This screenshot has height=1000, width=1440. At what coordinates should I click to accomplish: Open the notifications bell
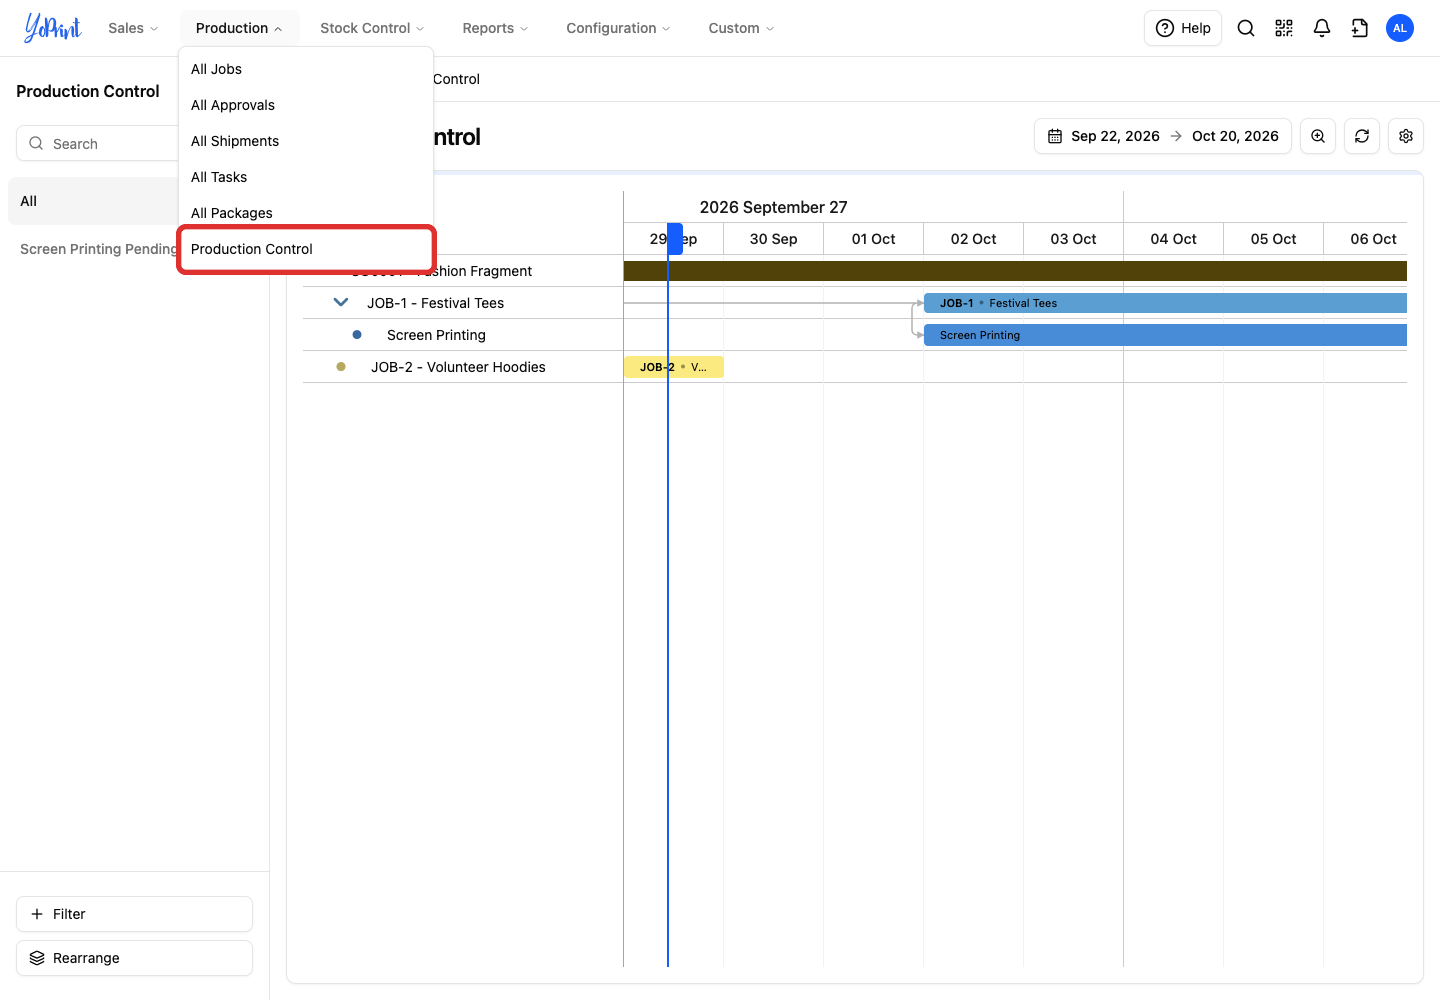(x=1322, y=28)
